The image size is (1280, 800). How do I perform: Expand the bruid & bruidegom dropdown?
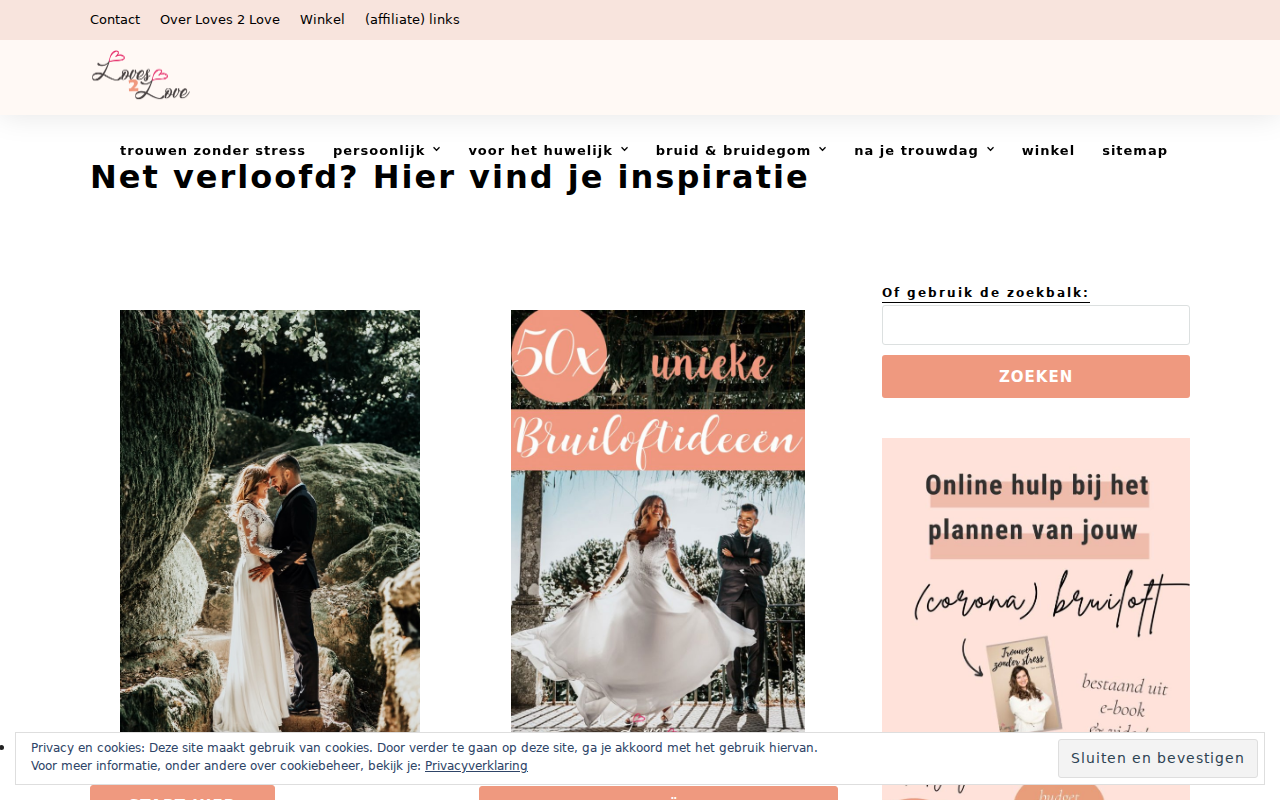[x=742, y=151]
